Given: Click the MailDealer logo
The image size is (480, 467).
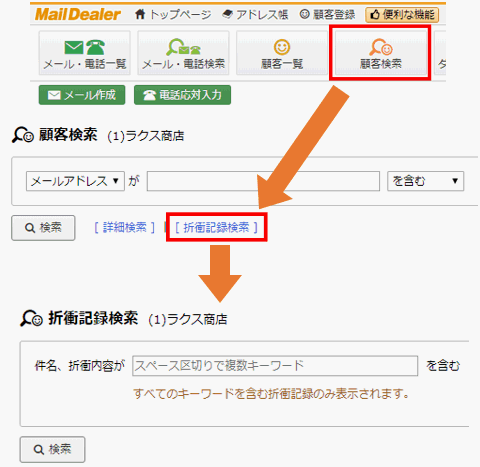Looking at the screenshot, I should pos(78,15).
